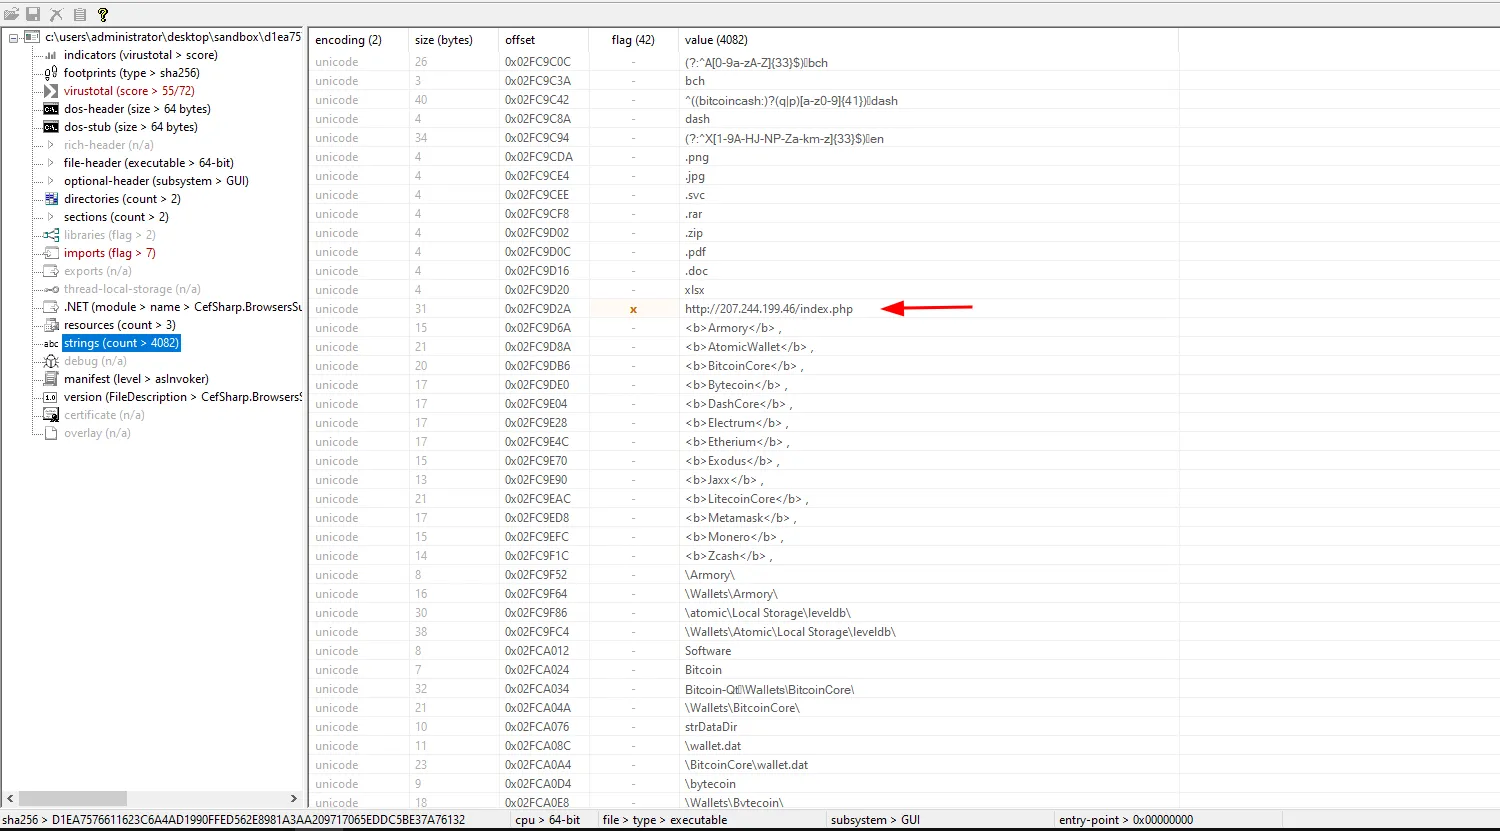The image size is (1500, 831).
Task: Click the tree panel horizontal scrollbar right arrow
Action: [x=293, y=799]
